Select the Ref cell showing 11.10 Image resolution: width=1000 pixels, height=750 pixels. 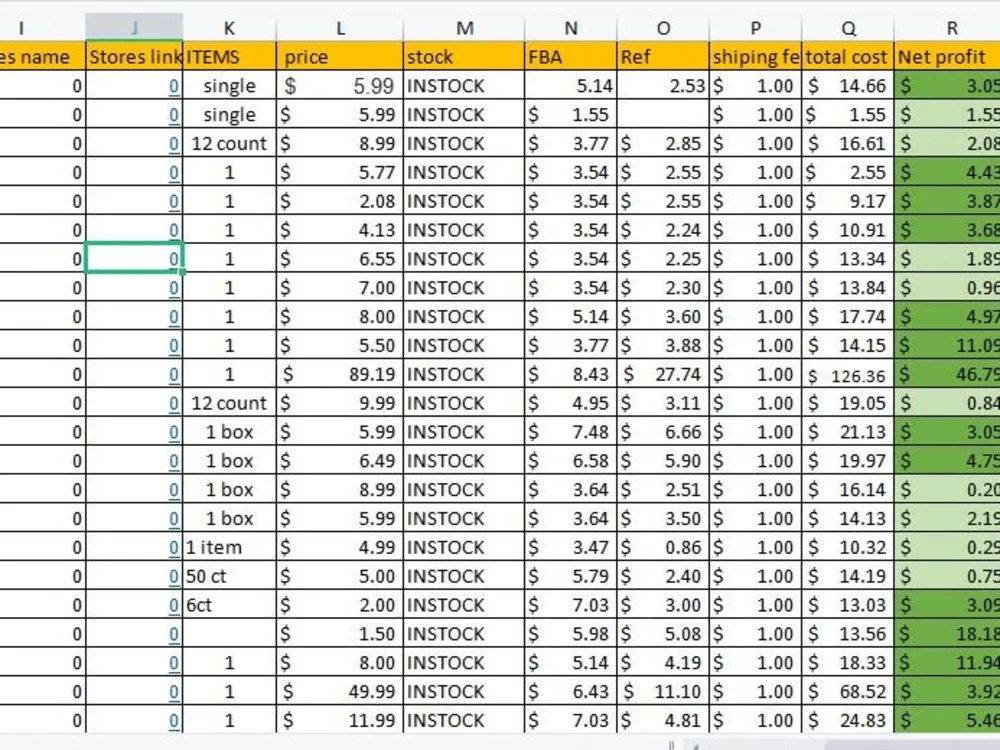(663, 692)
